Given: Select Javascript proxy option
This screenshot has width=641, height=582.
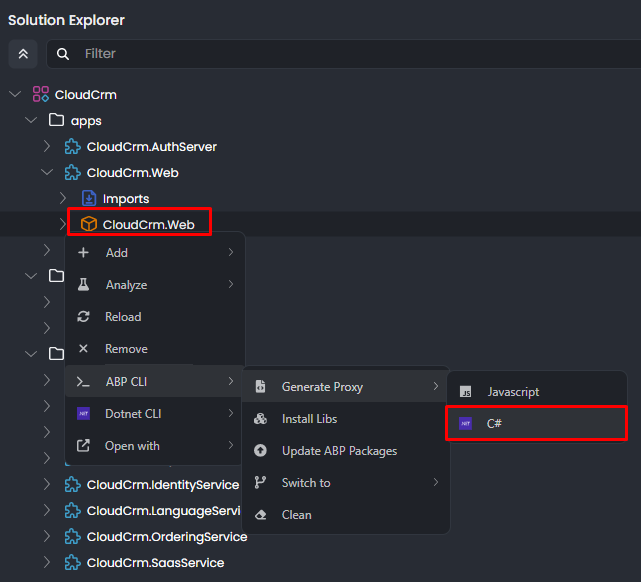Looking at the screenshot, I should [x=513, y=392].
